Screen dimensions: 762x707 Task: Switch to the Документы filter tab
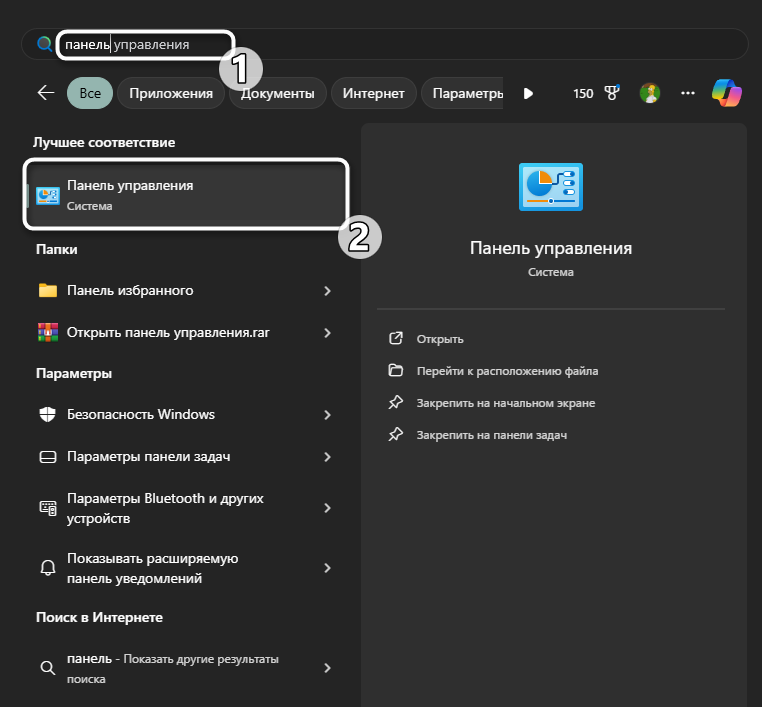(x=277, y=93)
